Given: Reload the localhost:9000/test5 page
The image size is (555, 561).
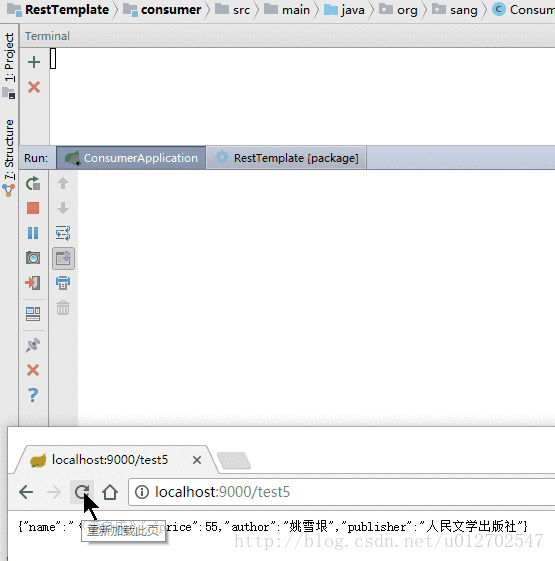Looking at the screenshot, I should point(82,492).
